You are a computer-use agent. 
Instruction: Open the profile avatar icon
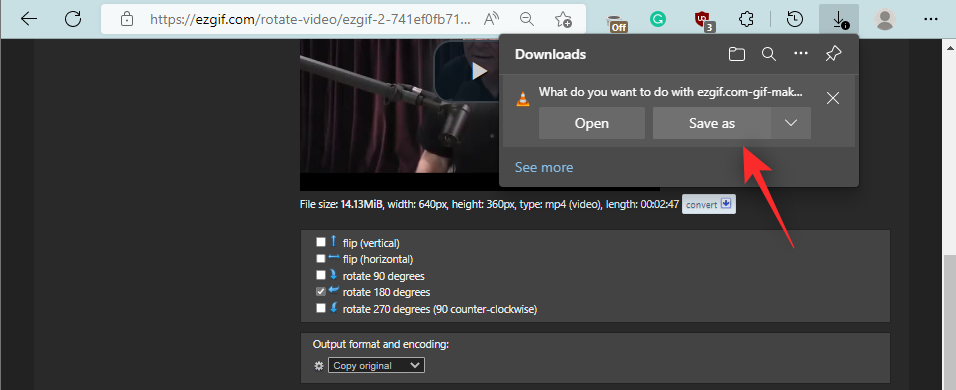point(884,20)
